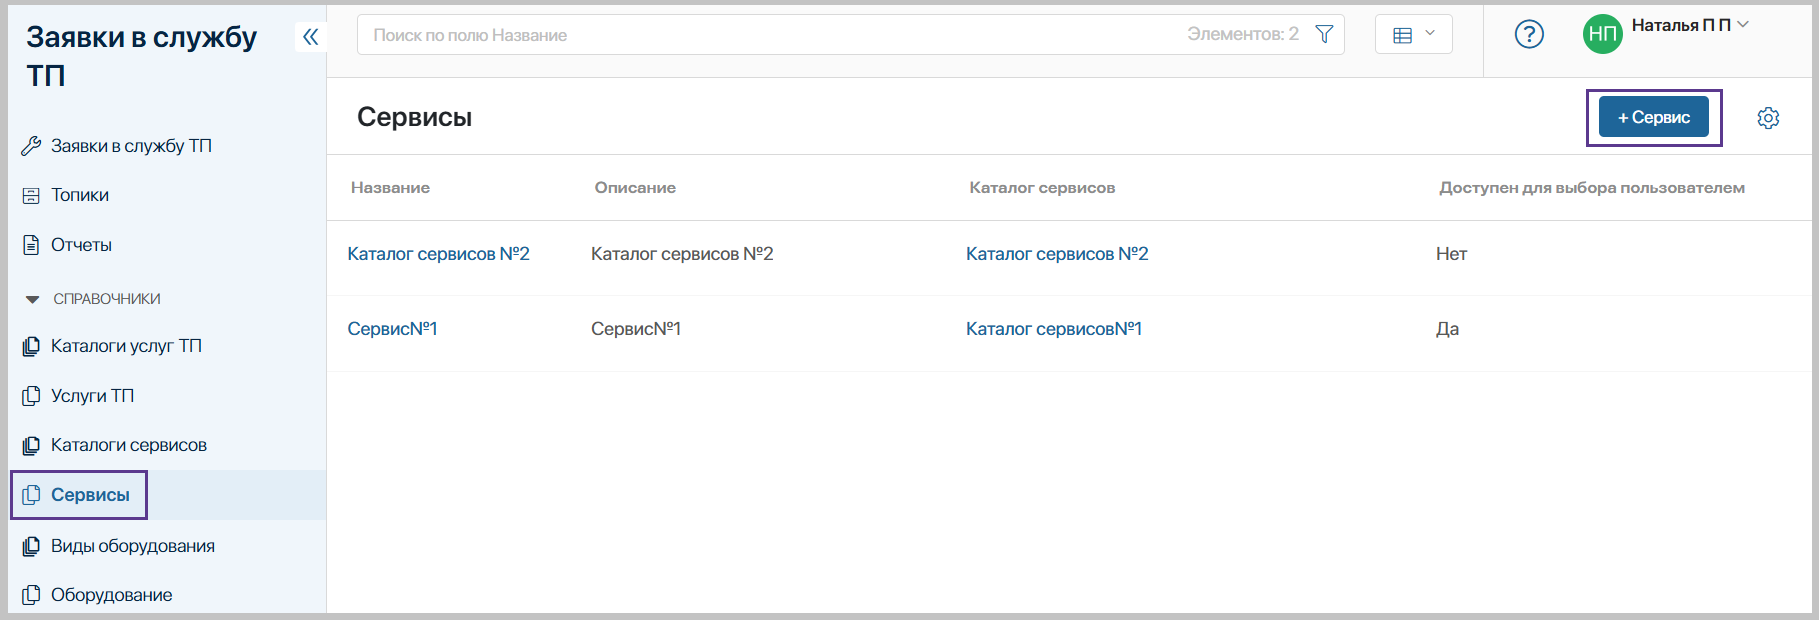Image resolution: width=1819 pixels, height=620 pixels.
Task: Open Каталоги услуг ТП in sidebar
Action: (x=126, y=346)
